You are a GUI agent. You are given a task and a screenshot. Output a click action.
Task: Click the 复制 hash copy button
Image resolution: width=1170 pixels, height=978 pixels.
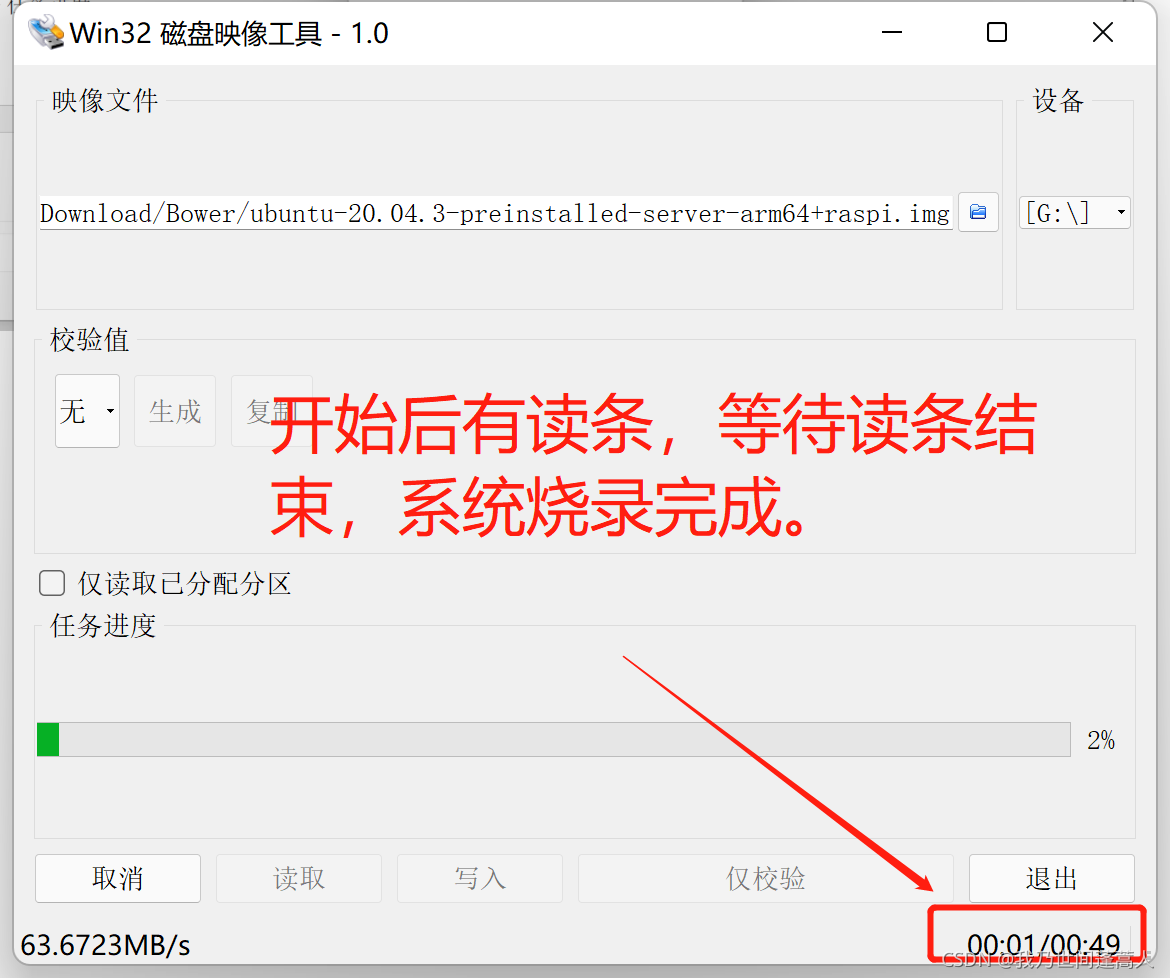coord(272,411)
